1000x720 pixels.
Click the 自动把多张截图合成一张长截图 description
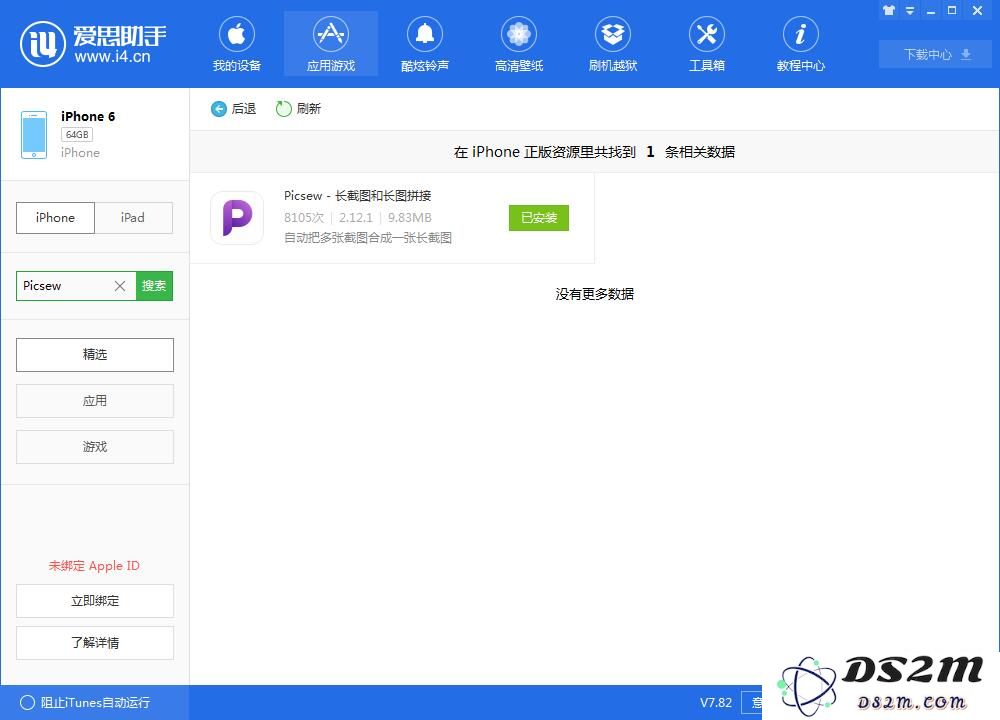point(368,238)
